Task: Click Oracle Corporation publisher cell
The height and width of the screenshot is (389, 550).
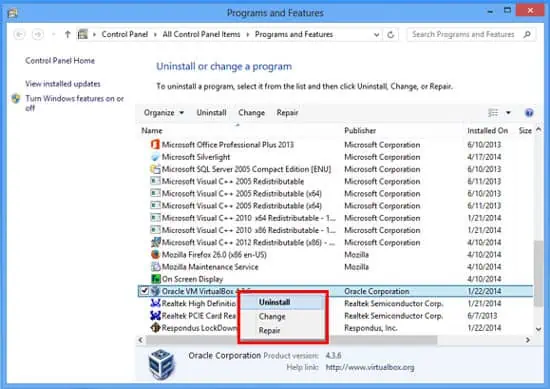Action: click(x=377, y=291)
